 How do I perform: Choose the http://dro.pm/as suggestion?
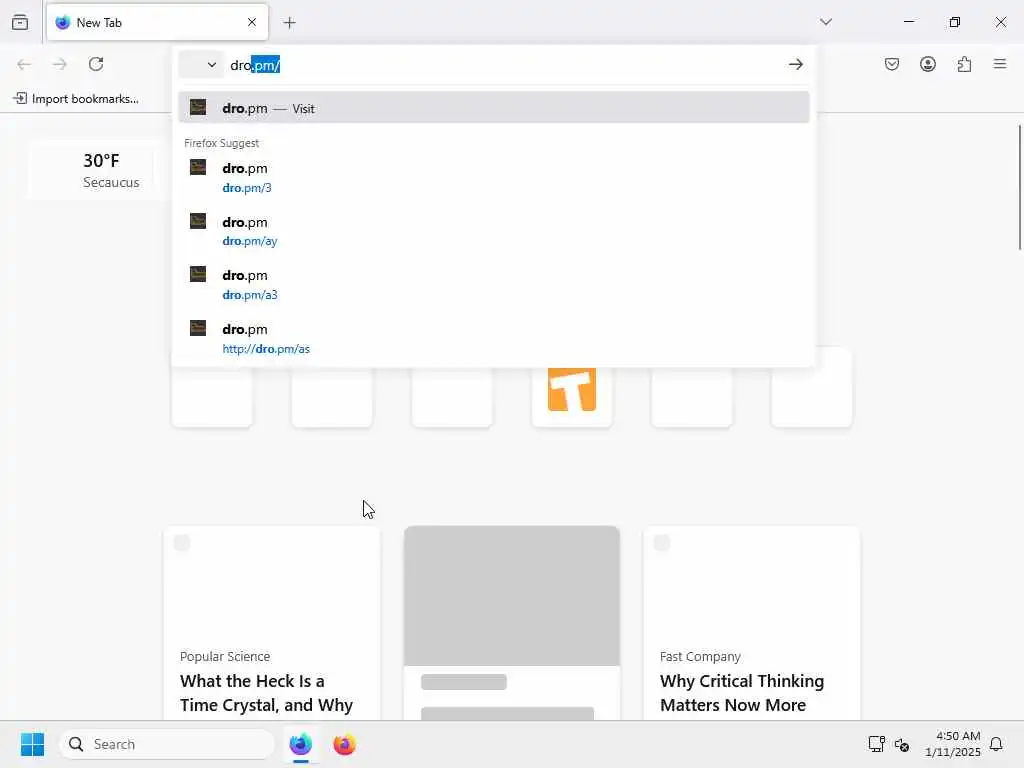(x=494, y=338)
